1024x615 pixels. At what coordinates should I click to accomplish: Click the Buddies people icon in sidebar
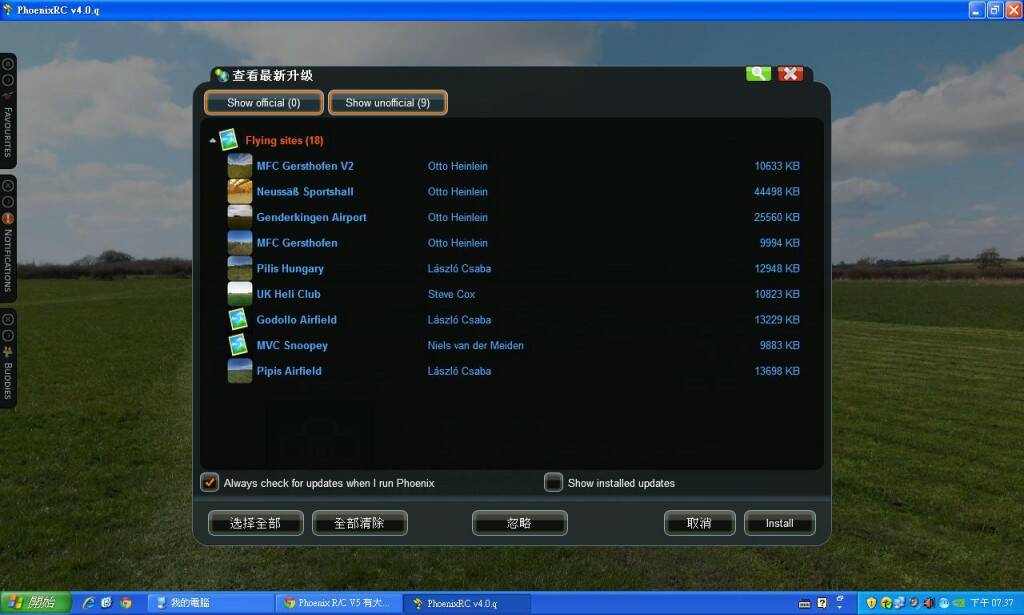tap(8, 352)
